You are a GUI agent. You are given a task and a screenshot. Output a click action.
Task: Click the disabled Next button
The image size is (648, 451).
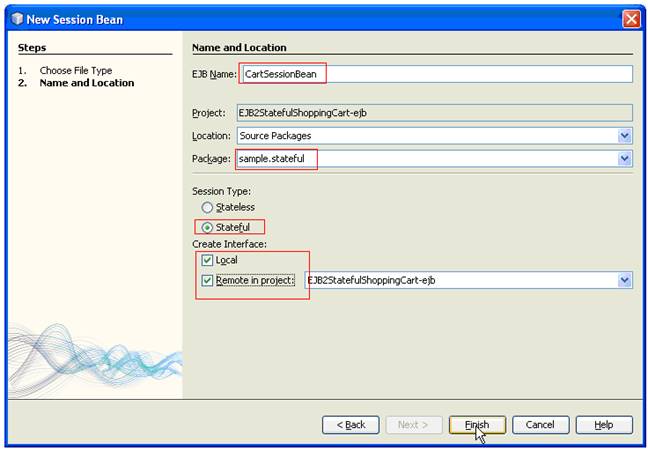coord(414,425)
